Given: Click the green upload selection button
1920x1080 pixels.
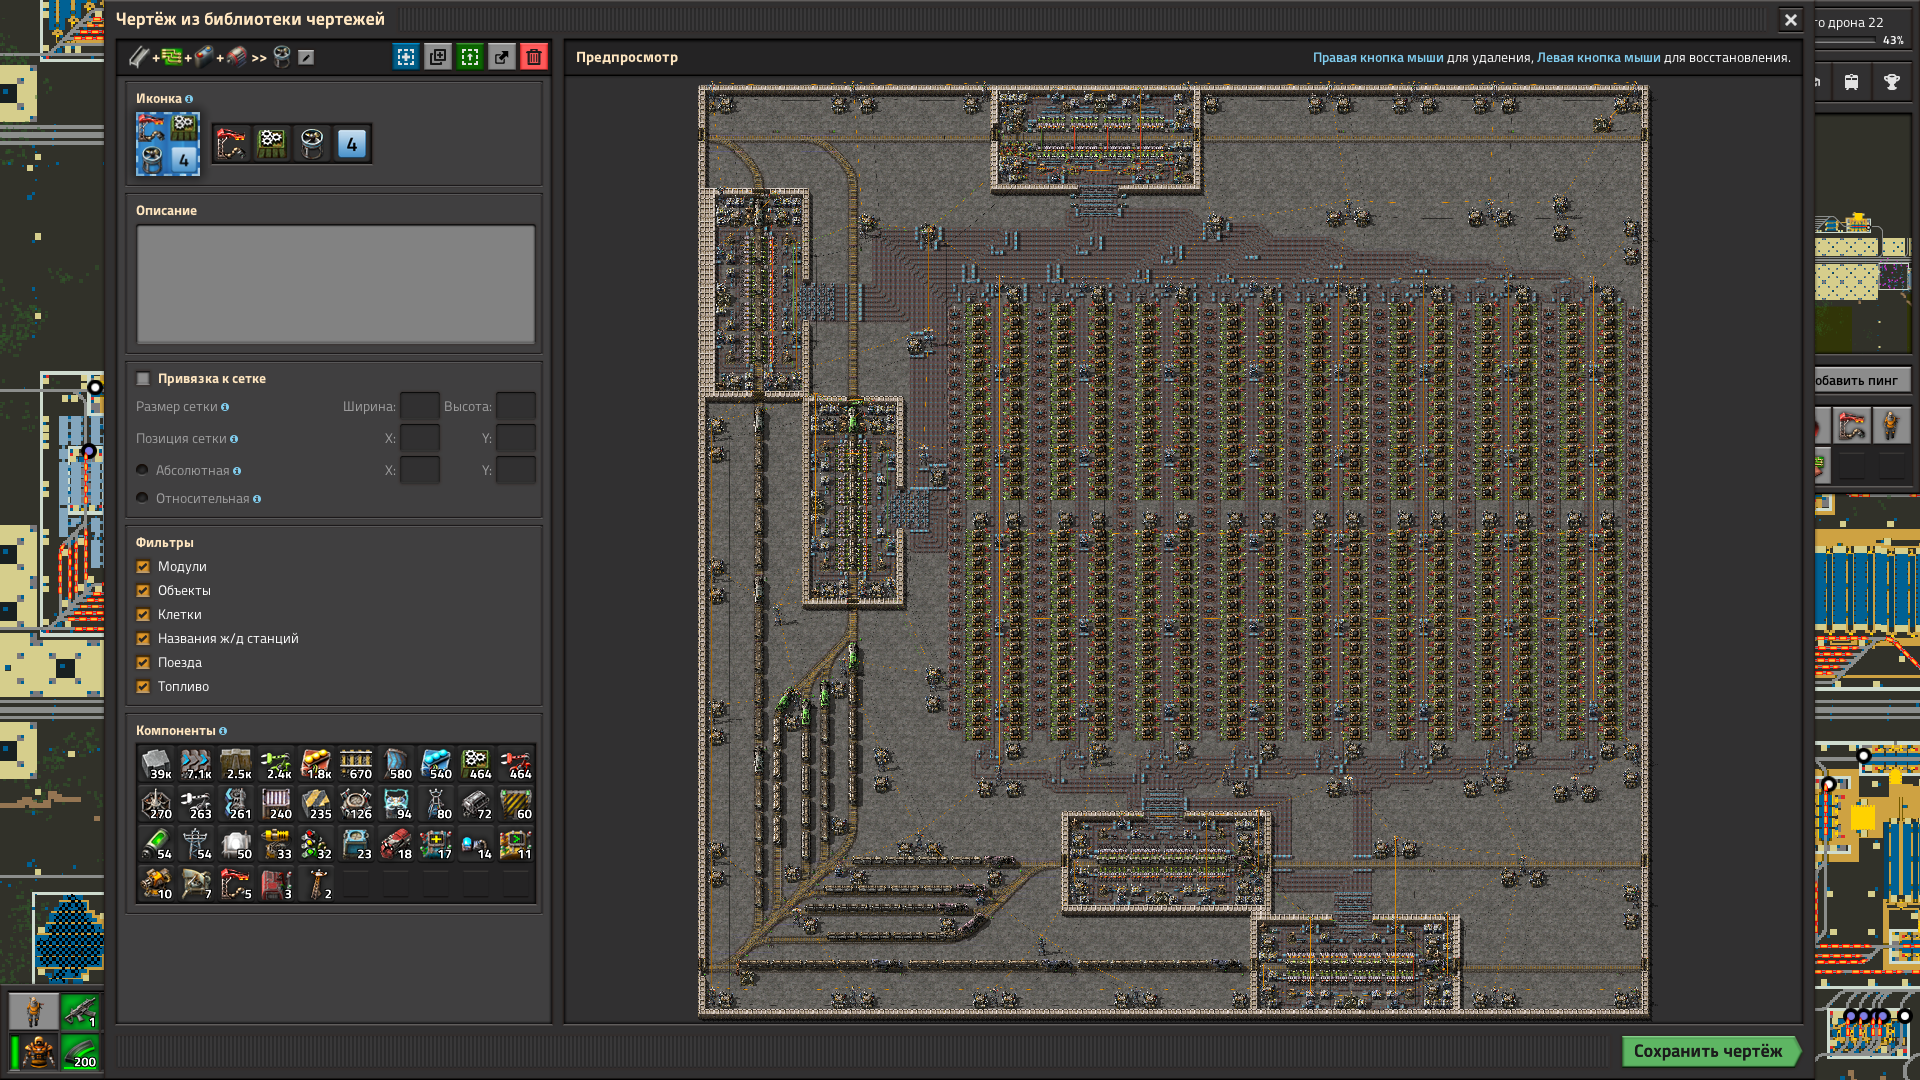Looking at the screenshot, I should [x=470, y=57].
